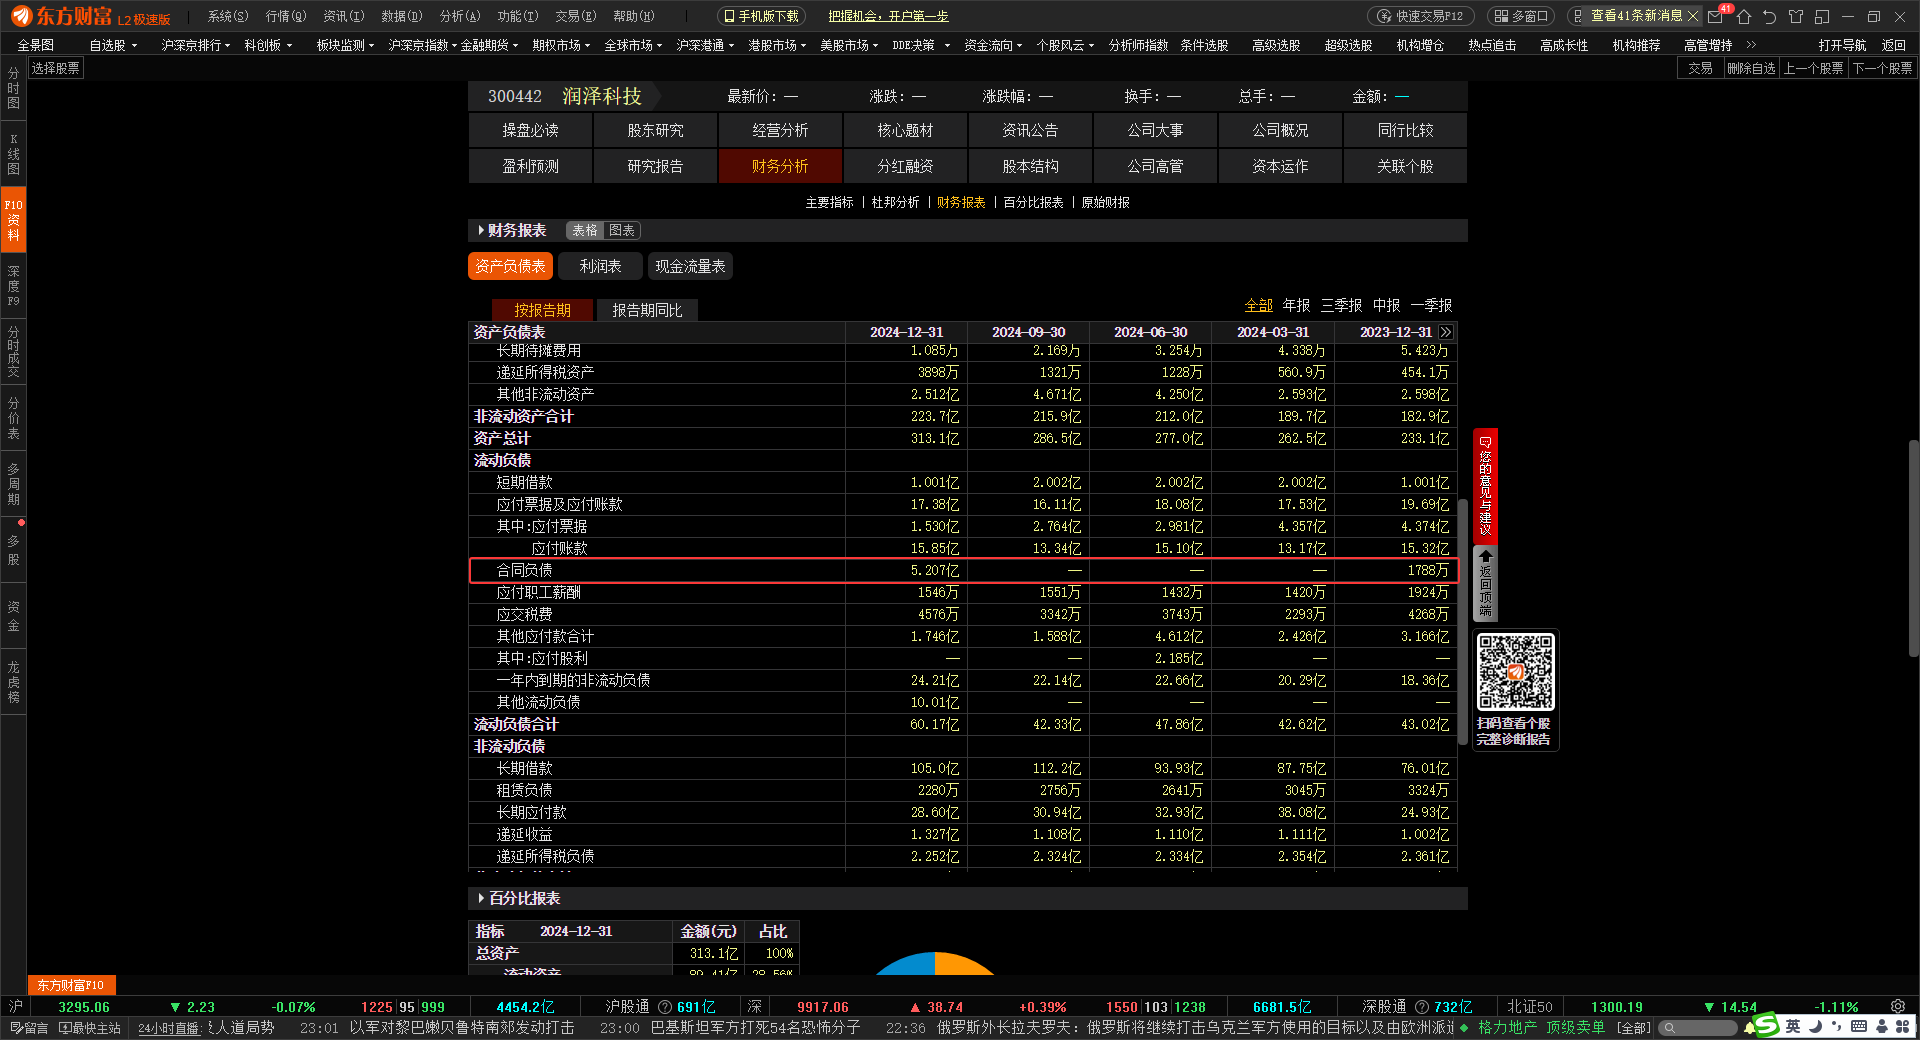This screenshot has width=1920, height=1040.
Task: Switch to 报告期同比 tab
Action: pyautogui.click(x=647, y=310)
